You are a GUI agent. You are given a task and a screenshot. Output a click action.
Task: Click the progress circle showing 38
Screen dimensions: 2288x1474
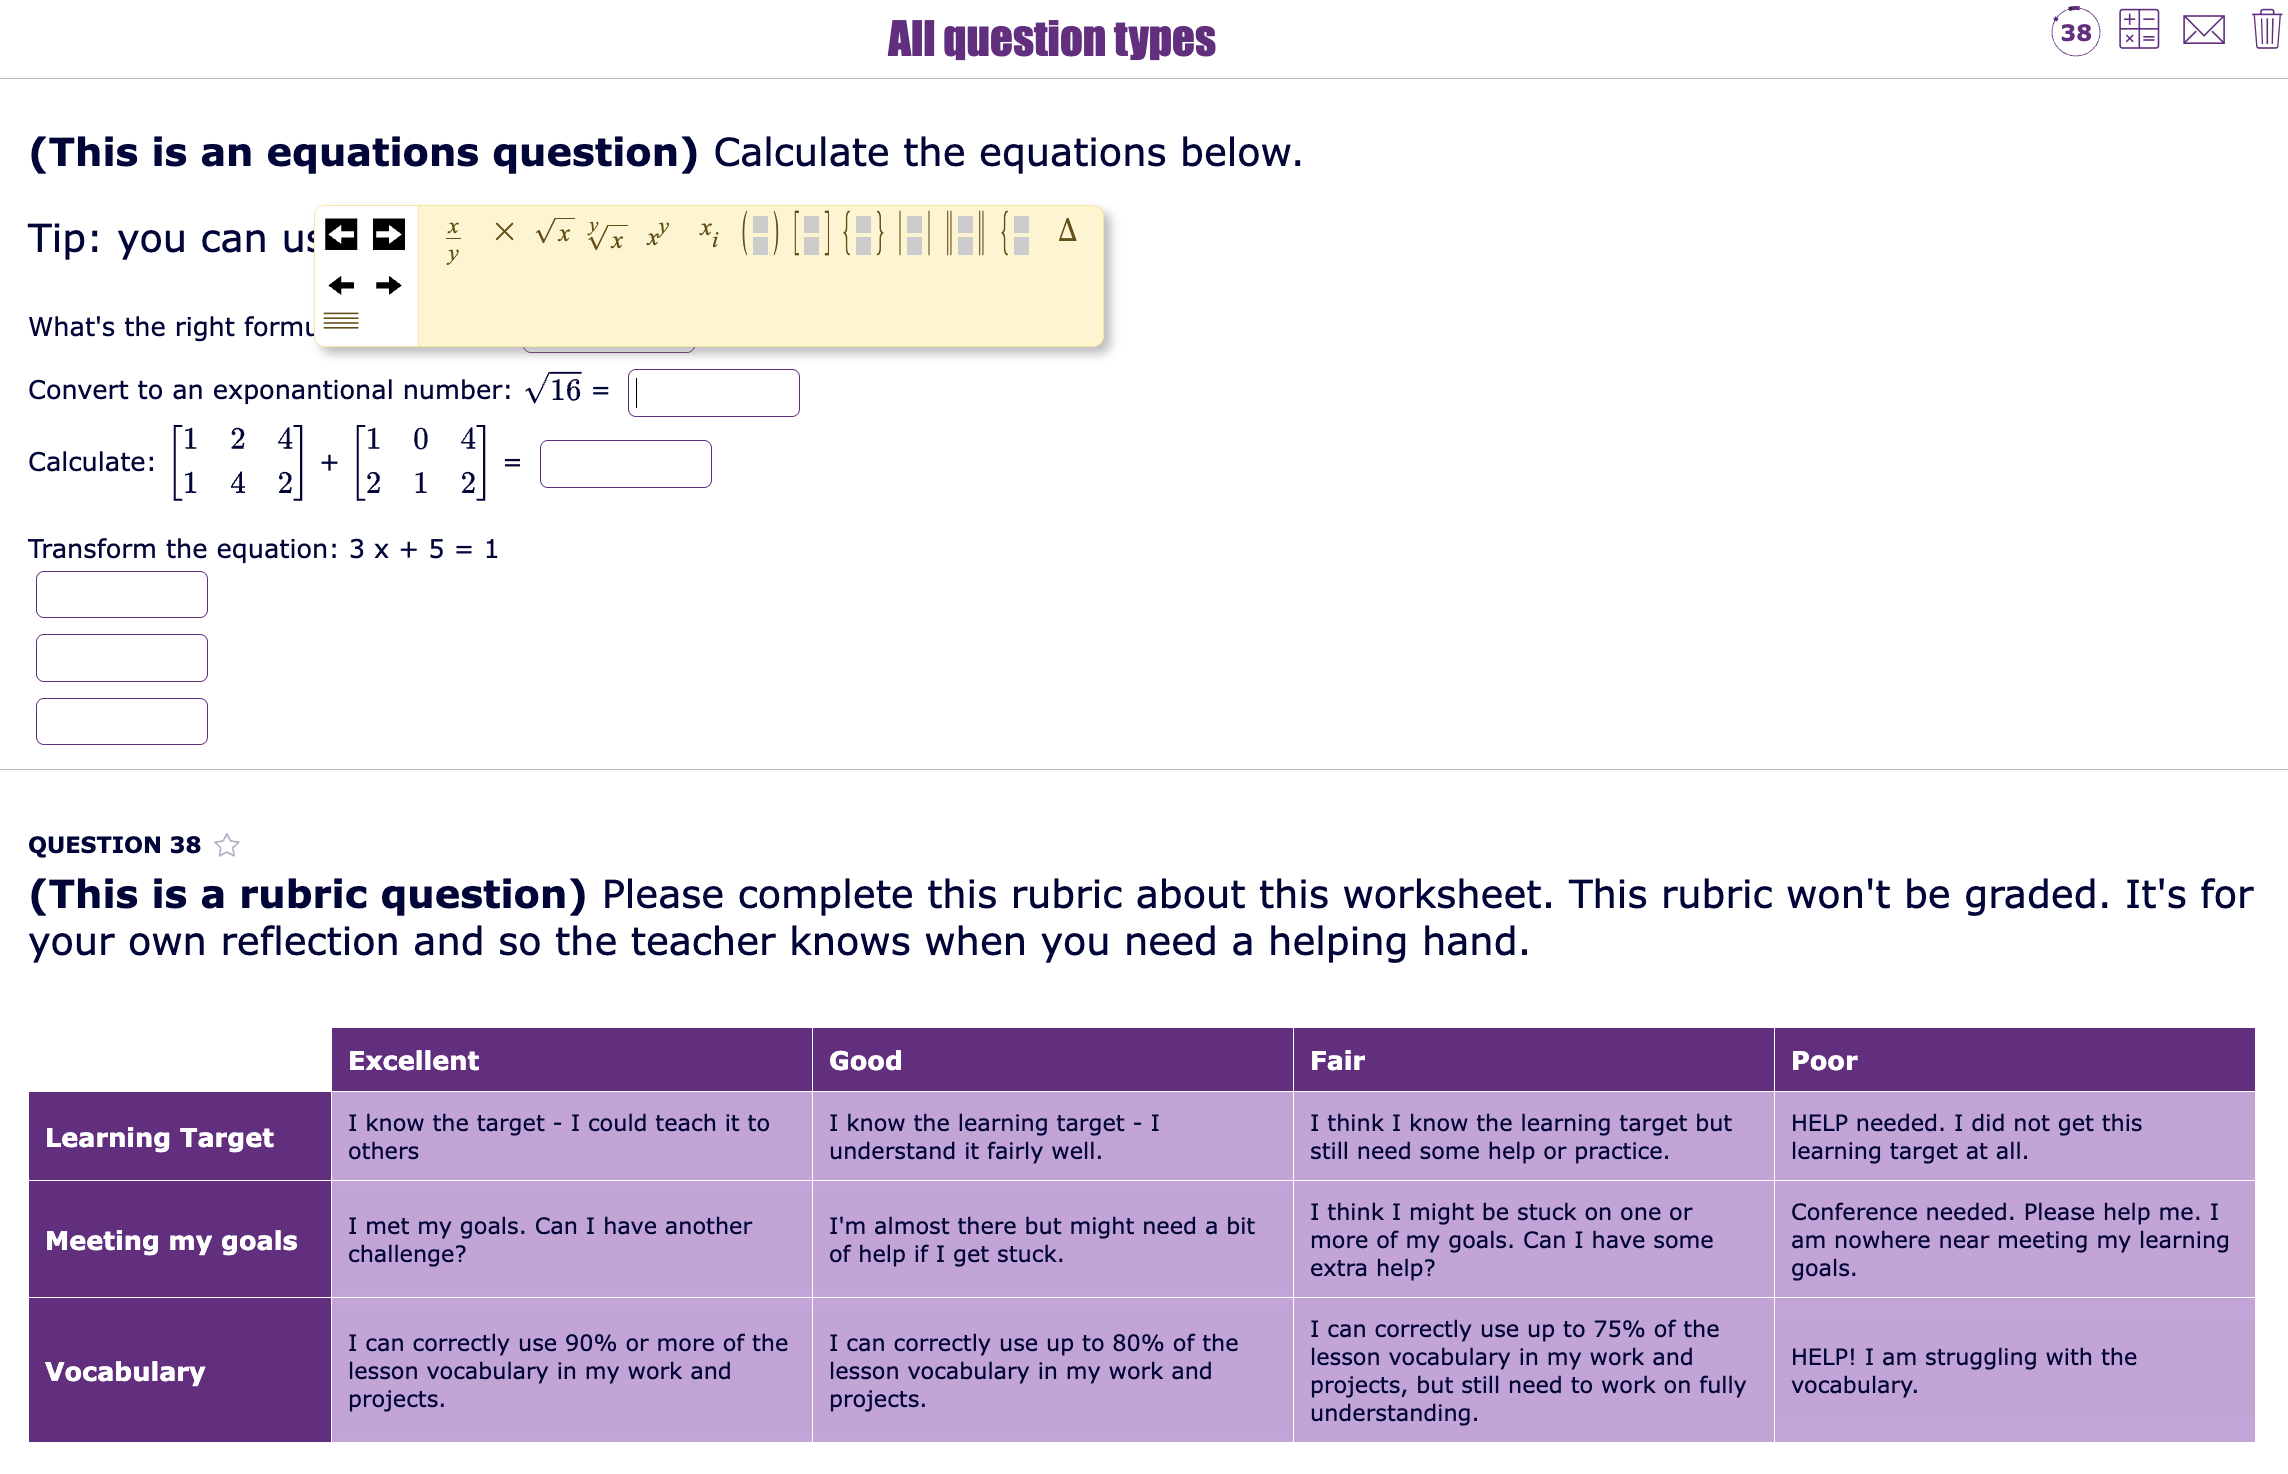2077,33
